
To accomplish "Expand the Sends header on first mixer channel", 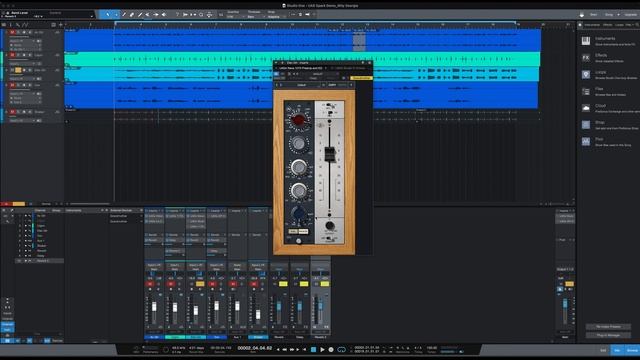I will click(154, 235).
